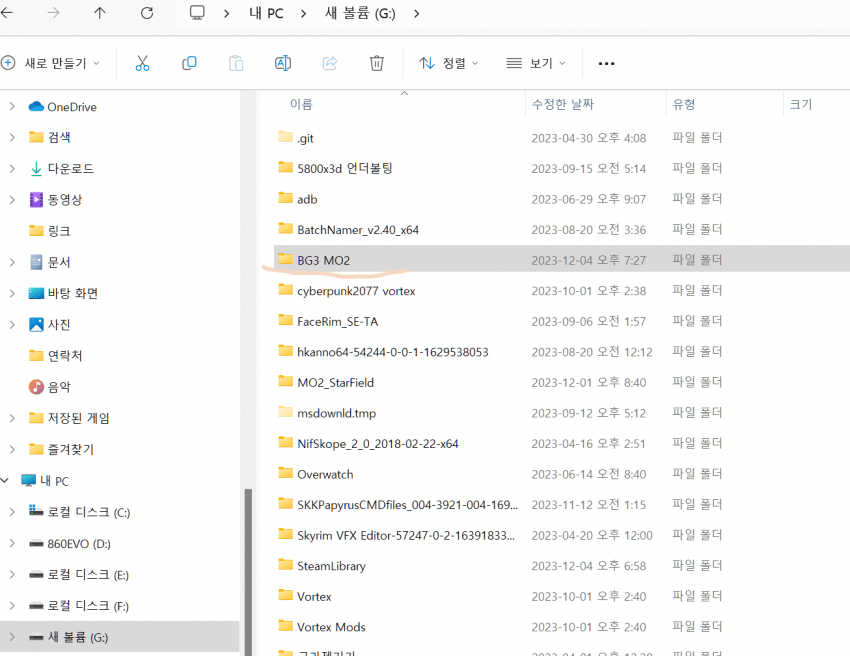Select 즐겨찾기 in the navigation pane
The width and height of the screenshot is (850, 656).
pos(71,449)
